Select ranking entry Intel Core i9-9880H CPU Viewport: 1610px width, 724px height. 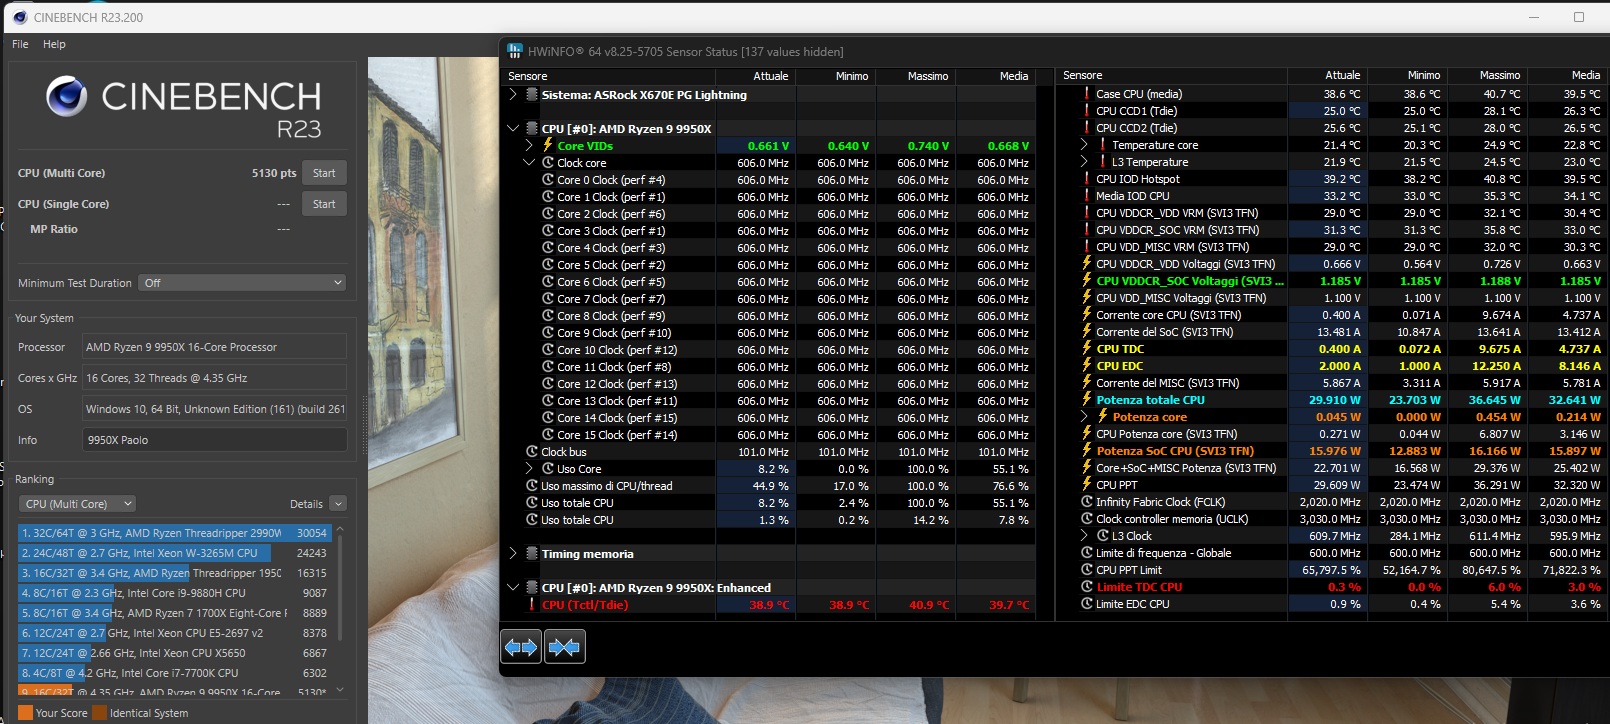[x=175, y=593]
